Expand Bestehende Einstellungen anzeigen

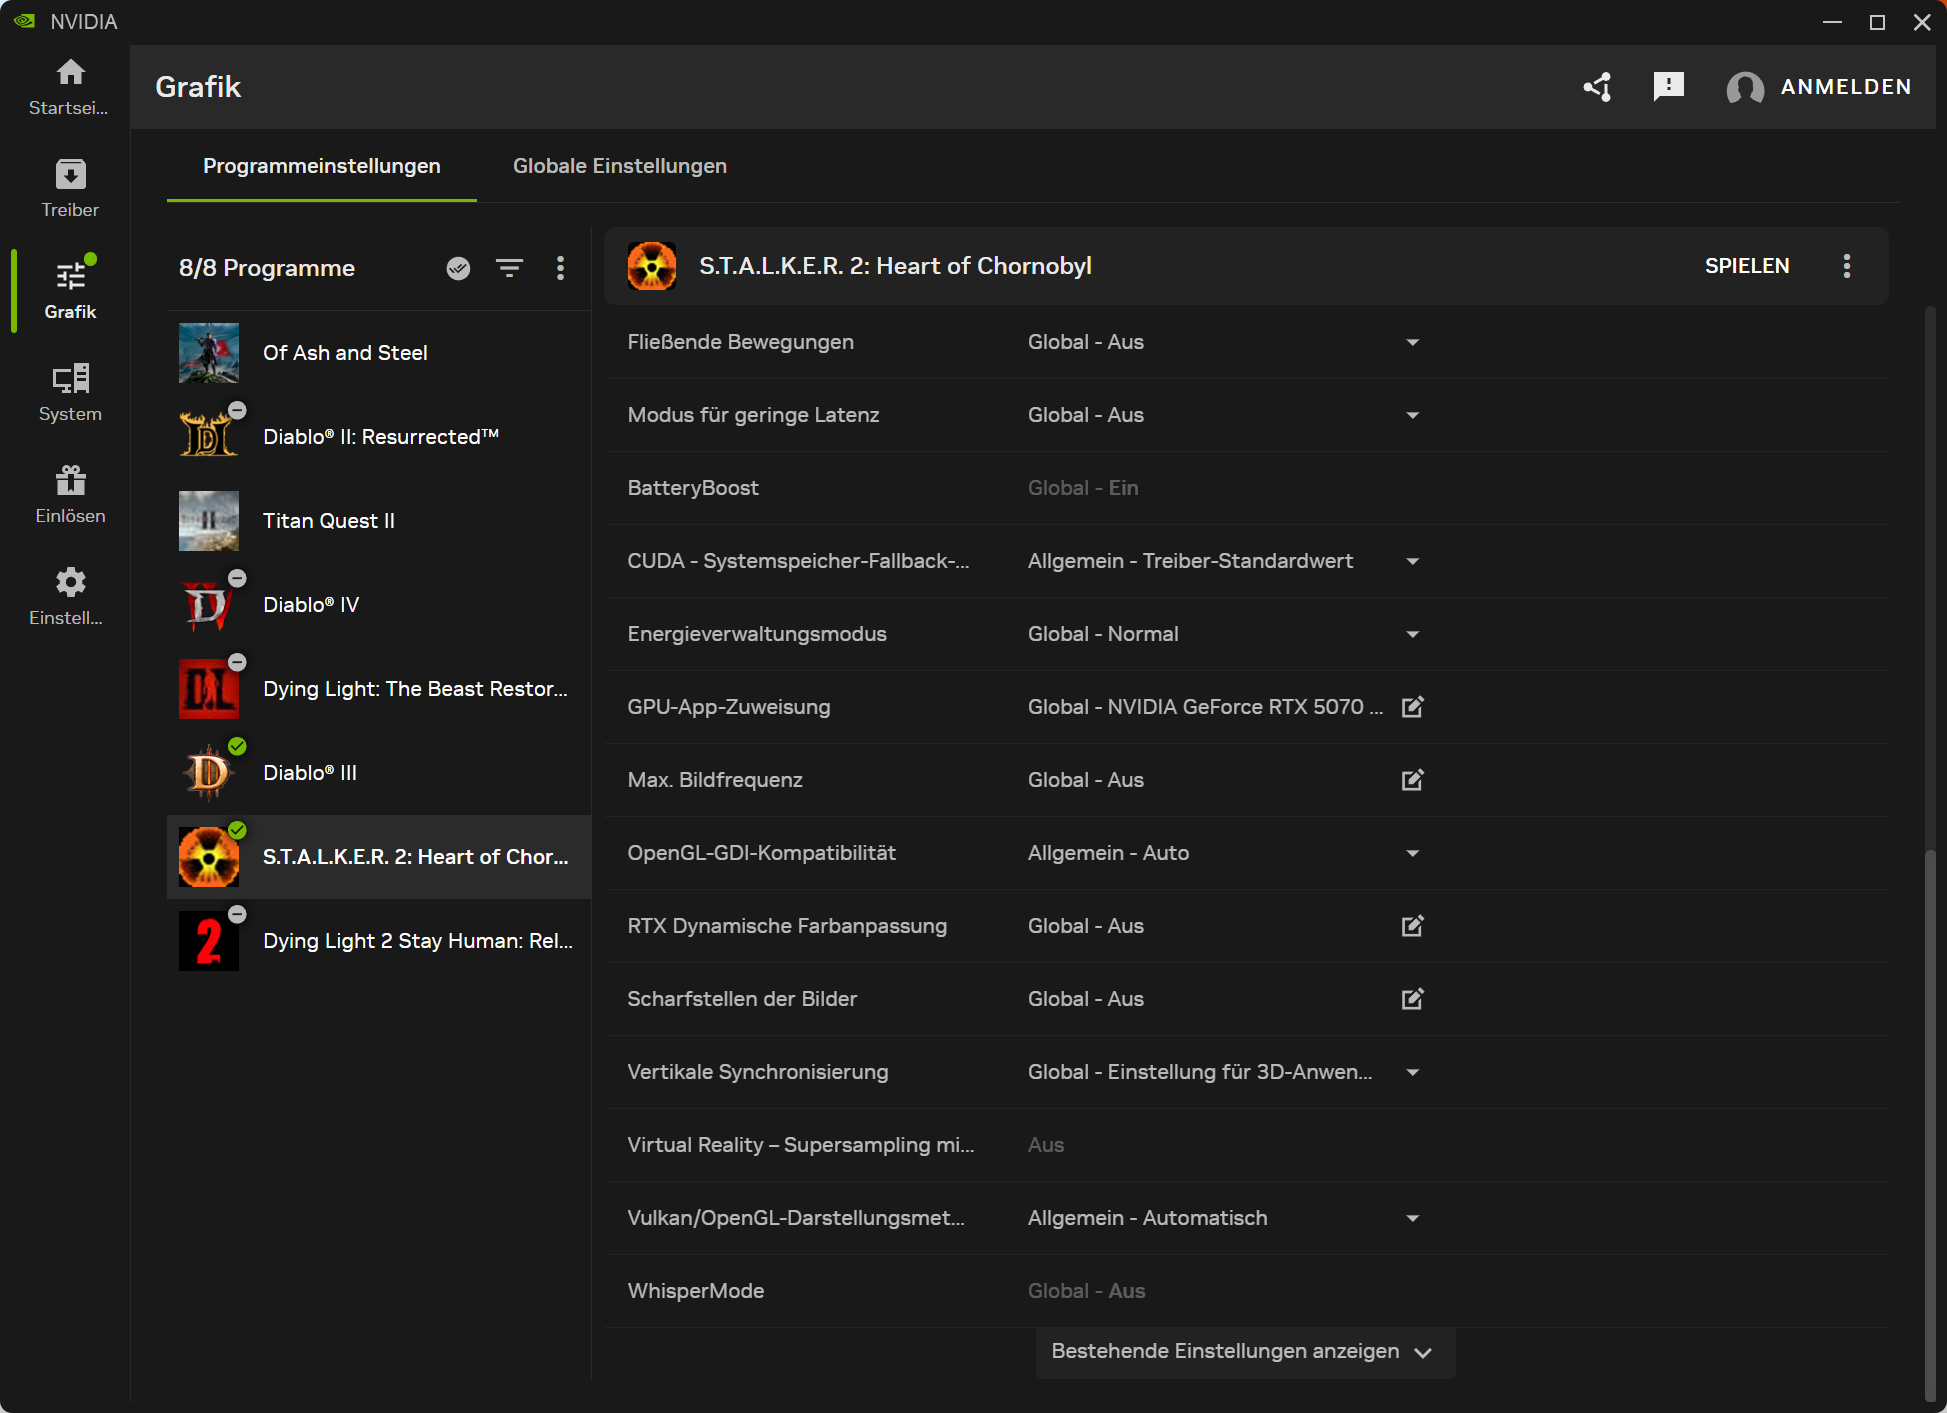click(x=1244, y=1352)
